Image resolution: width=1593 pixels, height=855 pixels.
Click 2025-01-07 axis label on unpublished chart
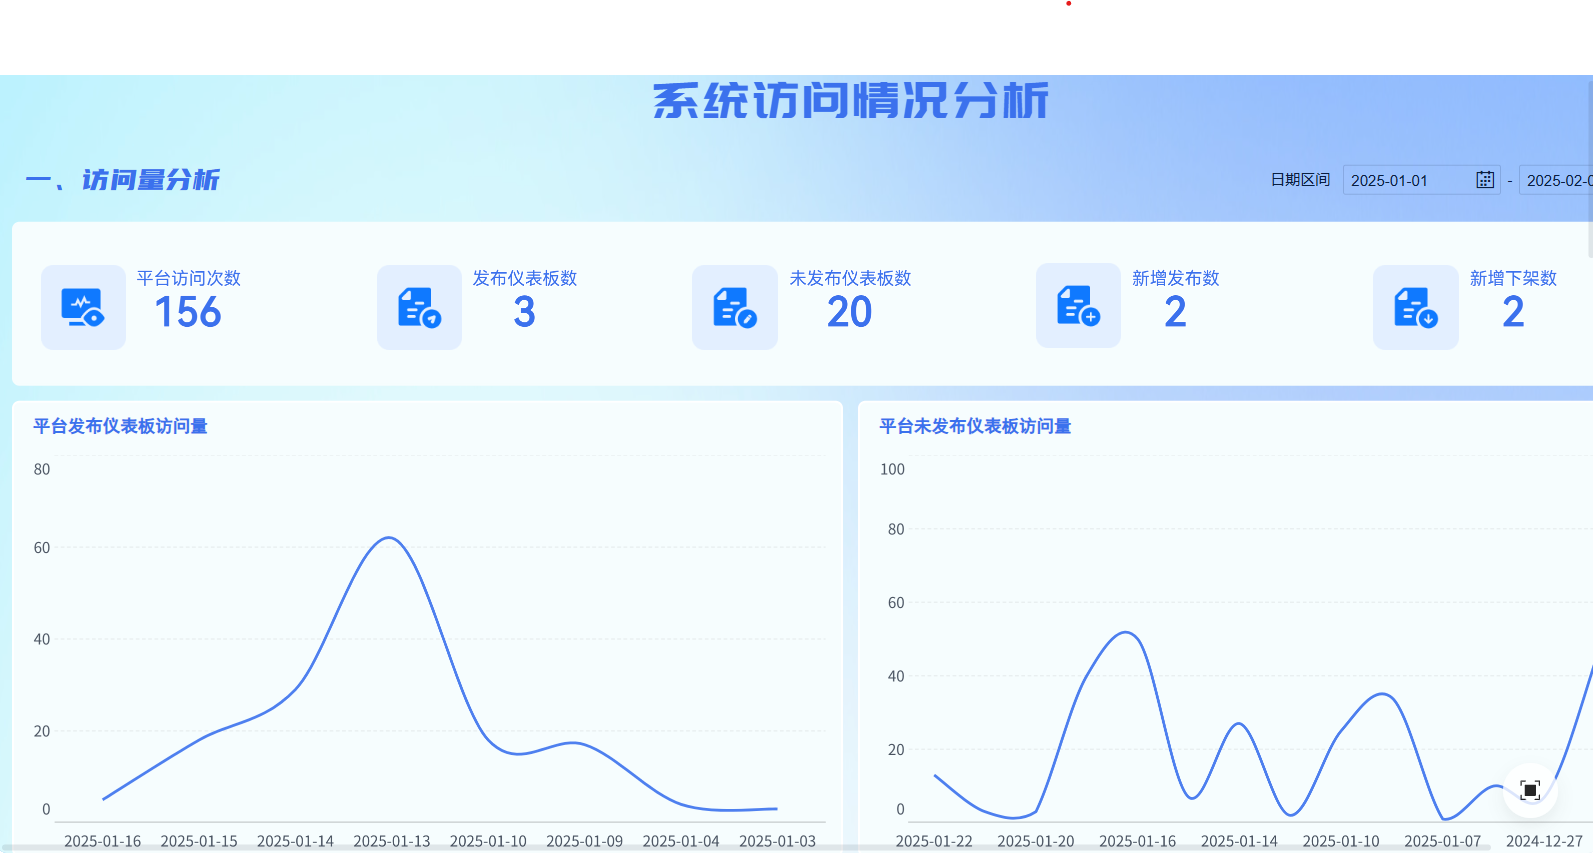coord(1443,841)
